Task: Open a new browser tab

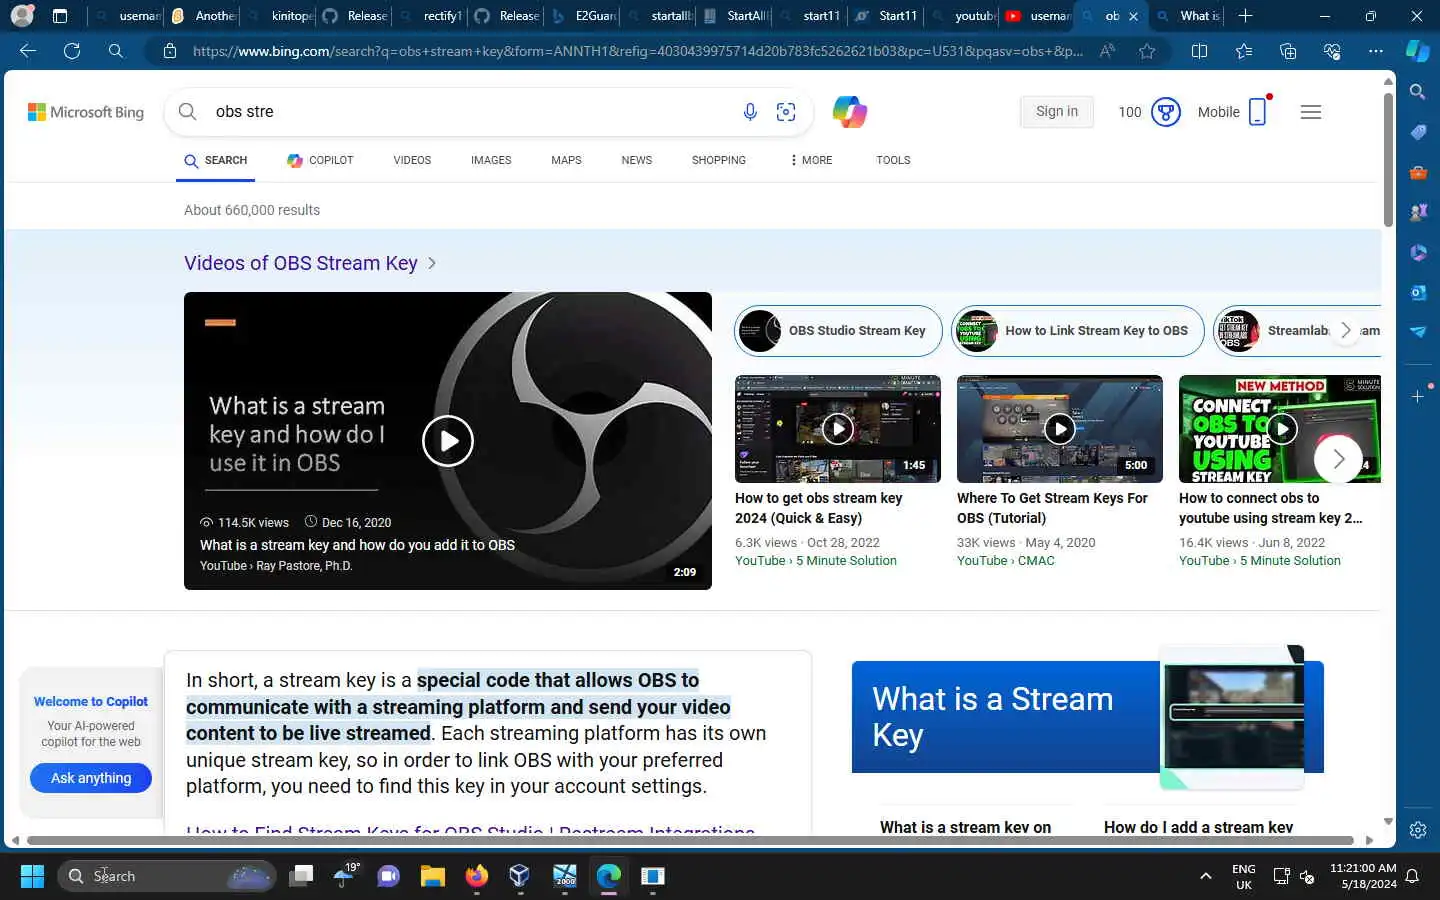Action: tap(1245, 16)
